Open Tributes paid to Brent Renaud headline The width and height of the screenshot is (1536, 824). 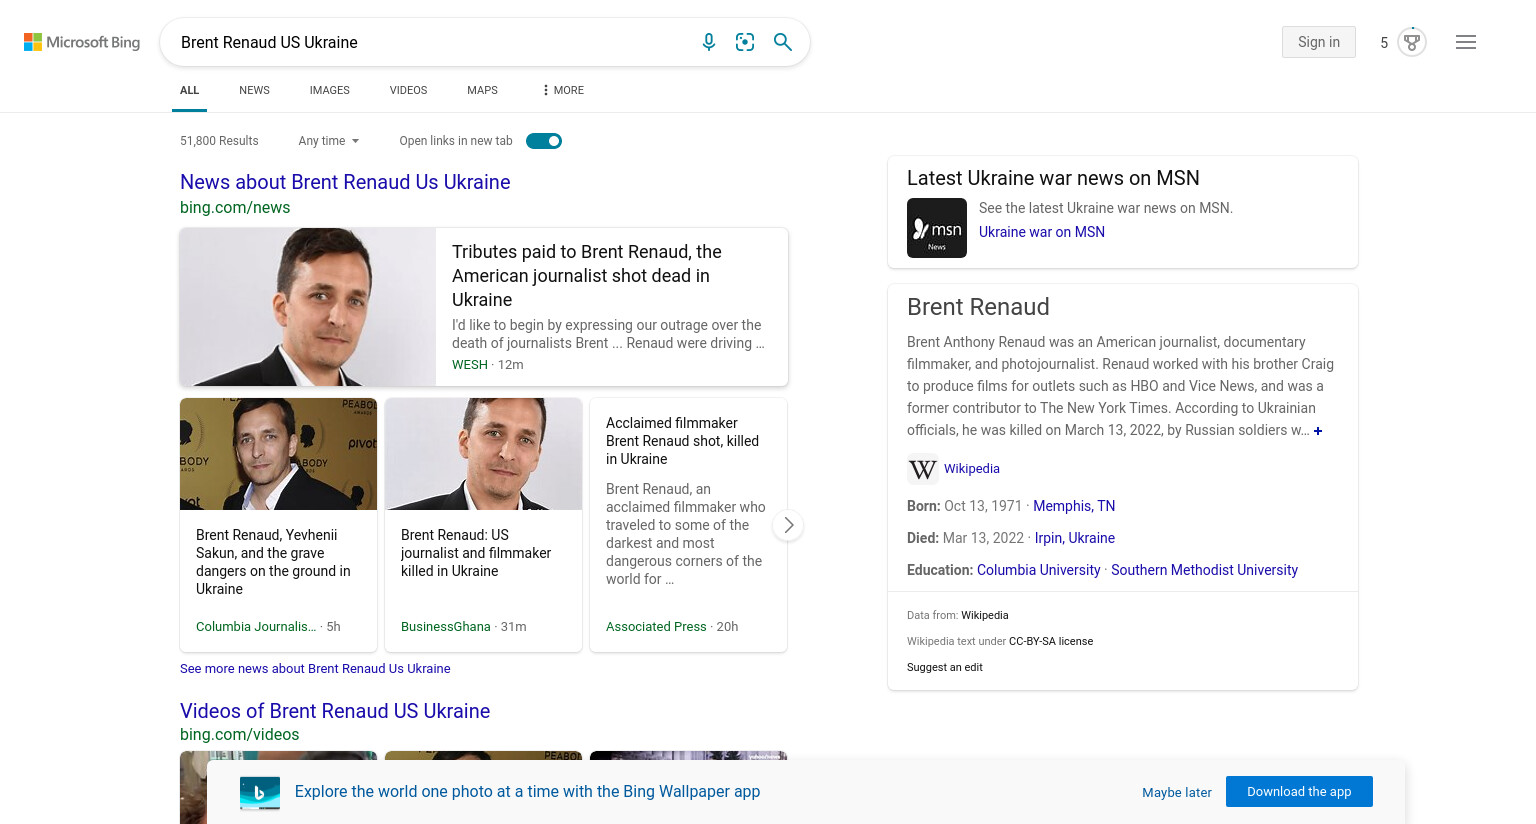tap(587, 276)
